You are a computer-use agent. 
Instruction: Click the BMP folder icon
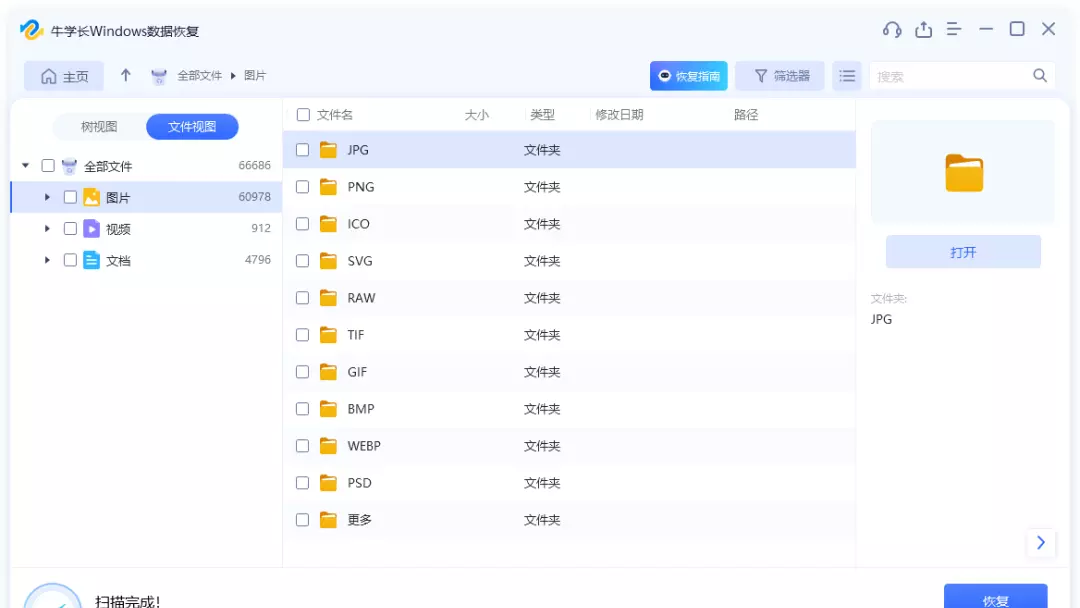click(329, 409)
